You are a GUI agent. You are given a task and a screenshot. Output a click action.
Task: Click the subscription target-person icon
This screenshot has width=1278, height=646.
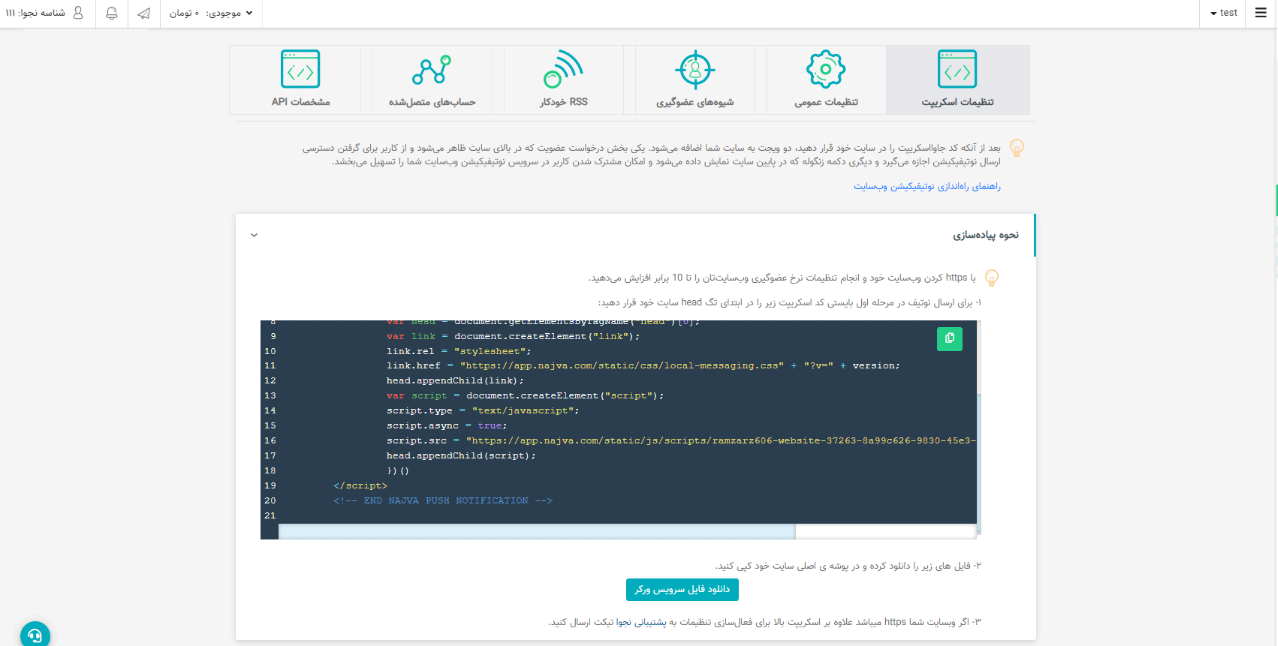(695, 70)
